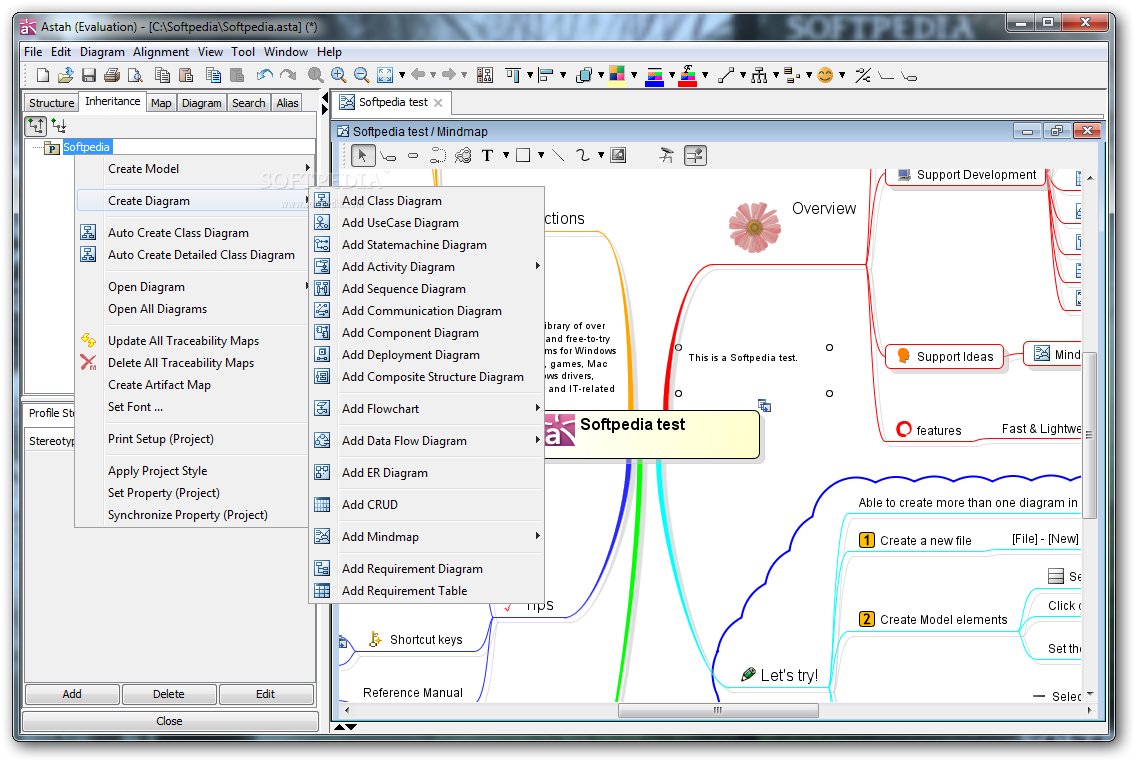Viewport: 1136px width, 762px height.
Task: Select the Boundary cloud tool in Mindmap toolbar
Action: pyautogui.click(x=463, y=155)
